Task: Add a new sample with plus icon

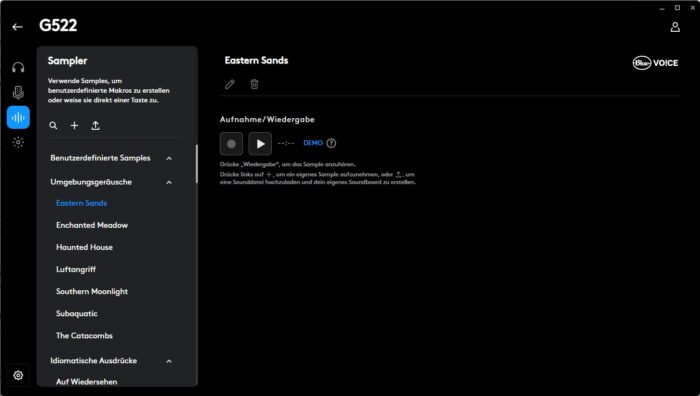Action: (74, 125)
